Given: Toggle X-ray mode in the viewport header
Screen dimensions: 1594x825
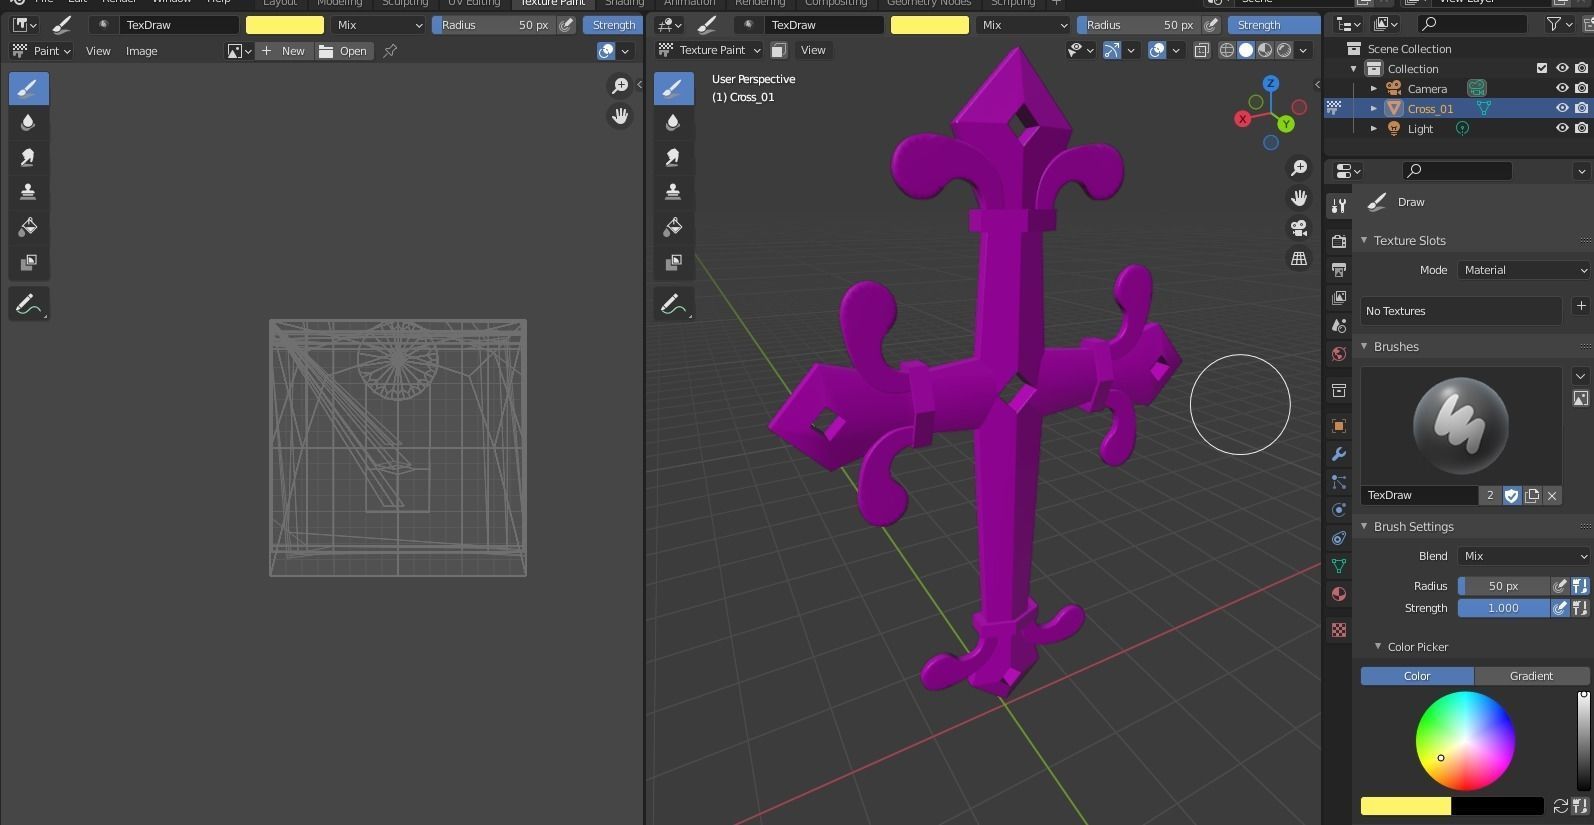Looking at the screenshot, I should coord(1202,50).
